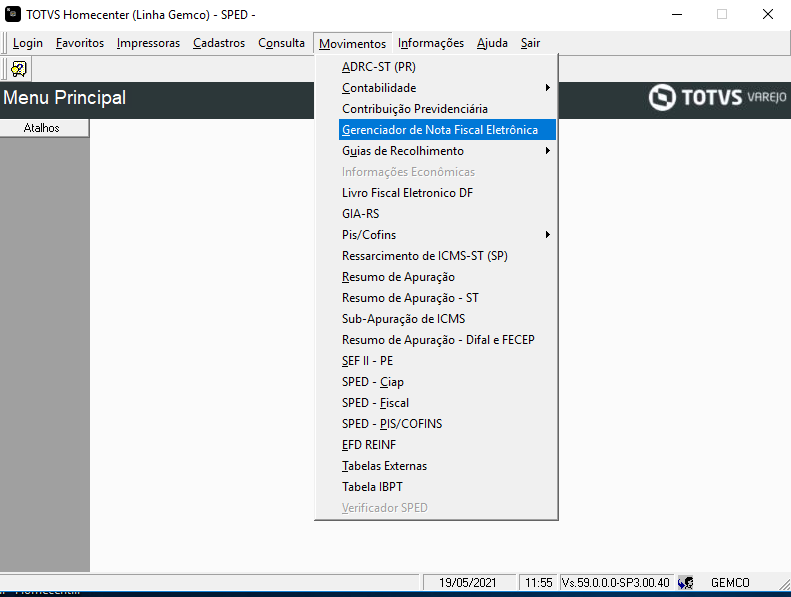Click the date 19/05/2021 in status bar

click(x=468, y=583)
